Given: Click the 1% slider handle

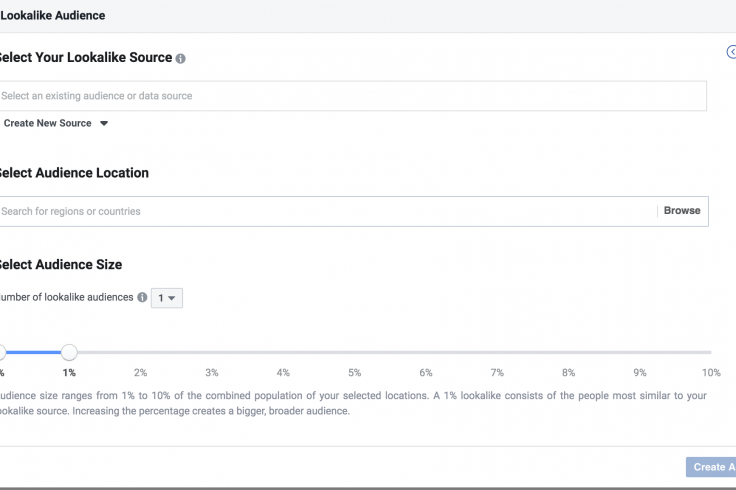Looking at the screenshot, I should [x=69, y=352].
